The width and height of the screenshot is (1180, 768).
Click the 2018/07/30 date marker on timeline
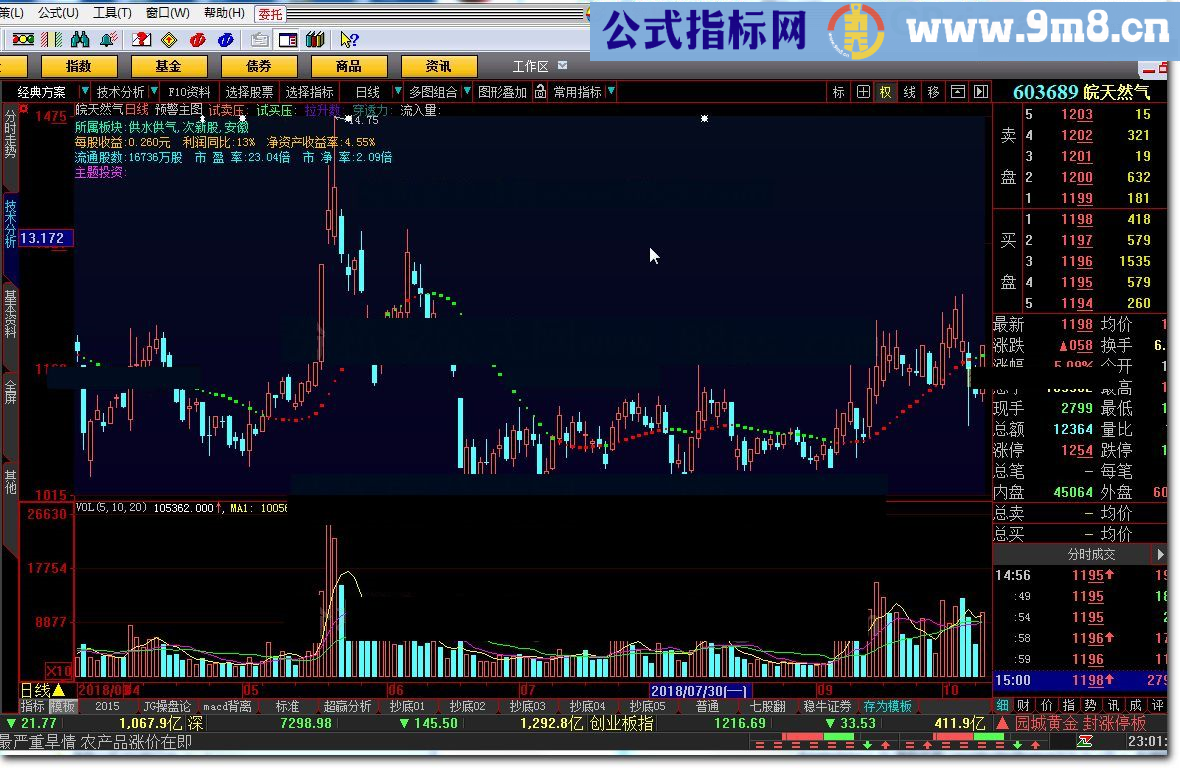699,690
